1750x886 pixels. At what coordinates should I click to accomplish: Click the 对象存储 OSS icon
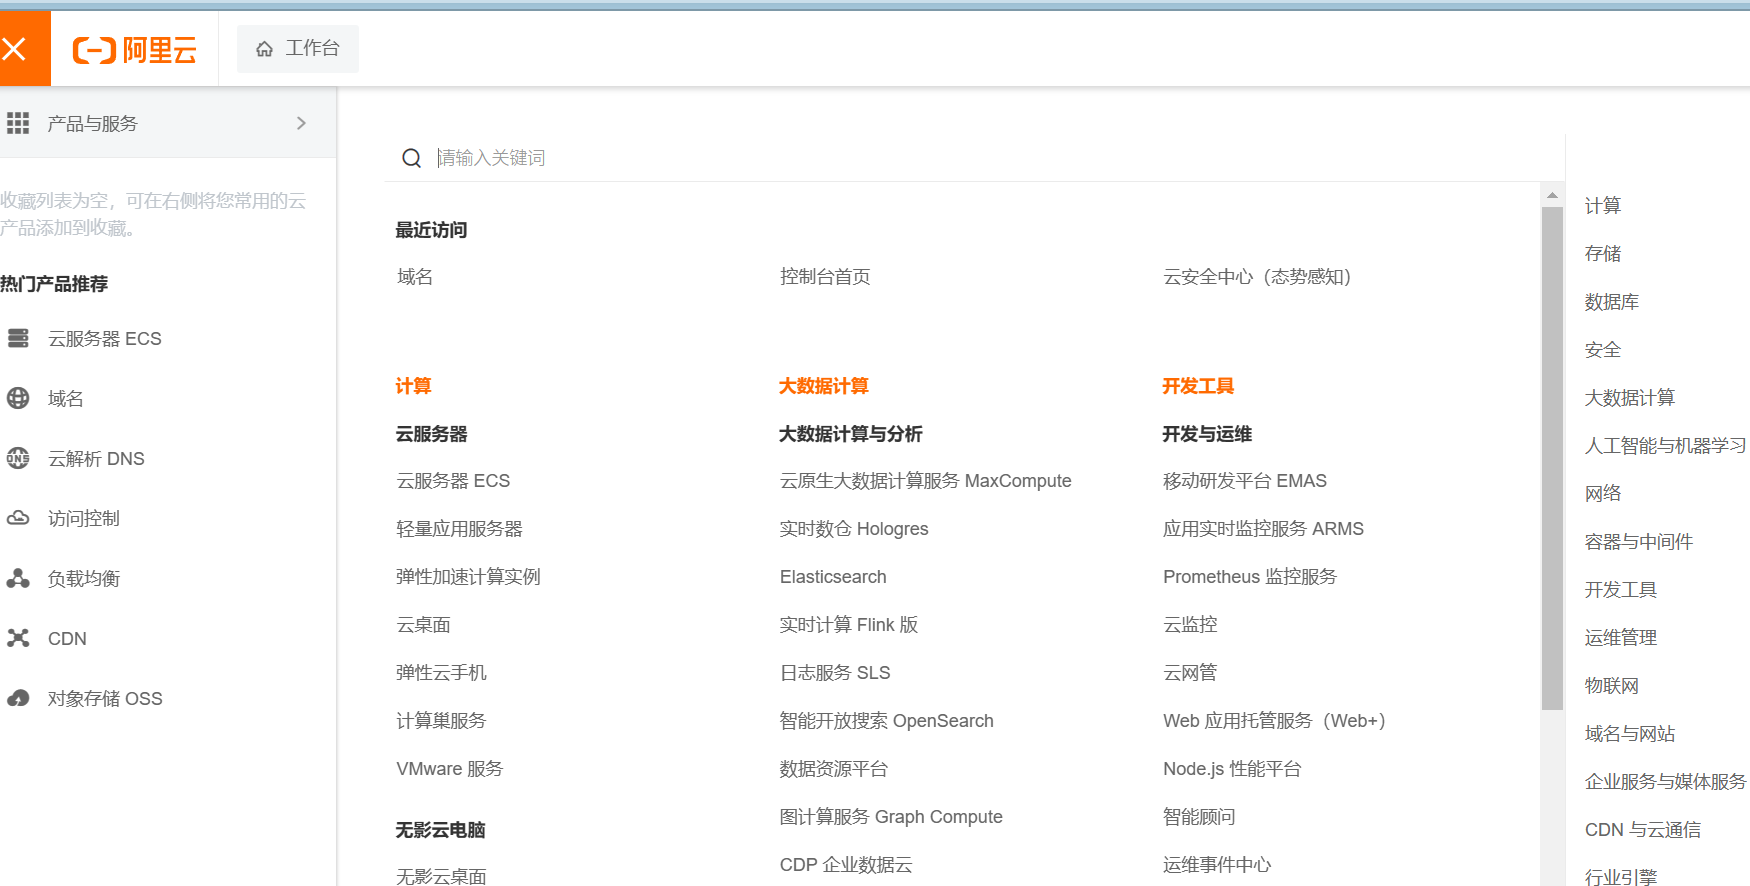coord(18,699)
